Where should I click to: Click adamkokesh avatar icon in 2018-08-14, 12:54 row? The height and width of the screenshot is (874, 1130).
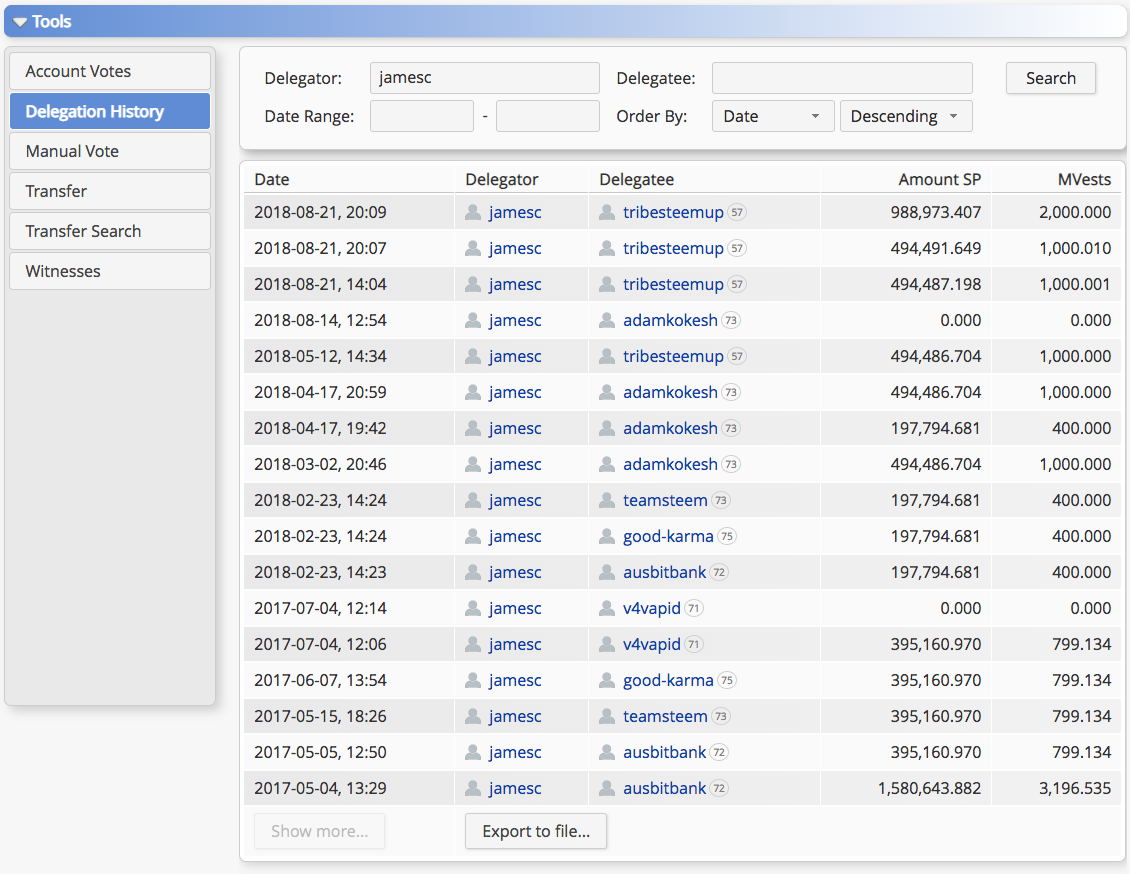point(607,320)
